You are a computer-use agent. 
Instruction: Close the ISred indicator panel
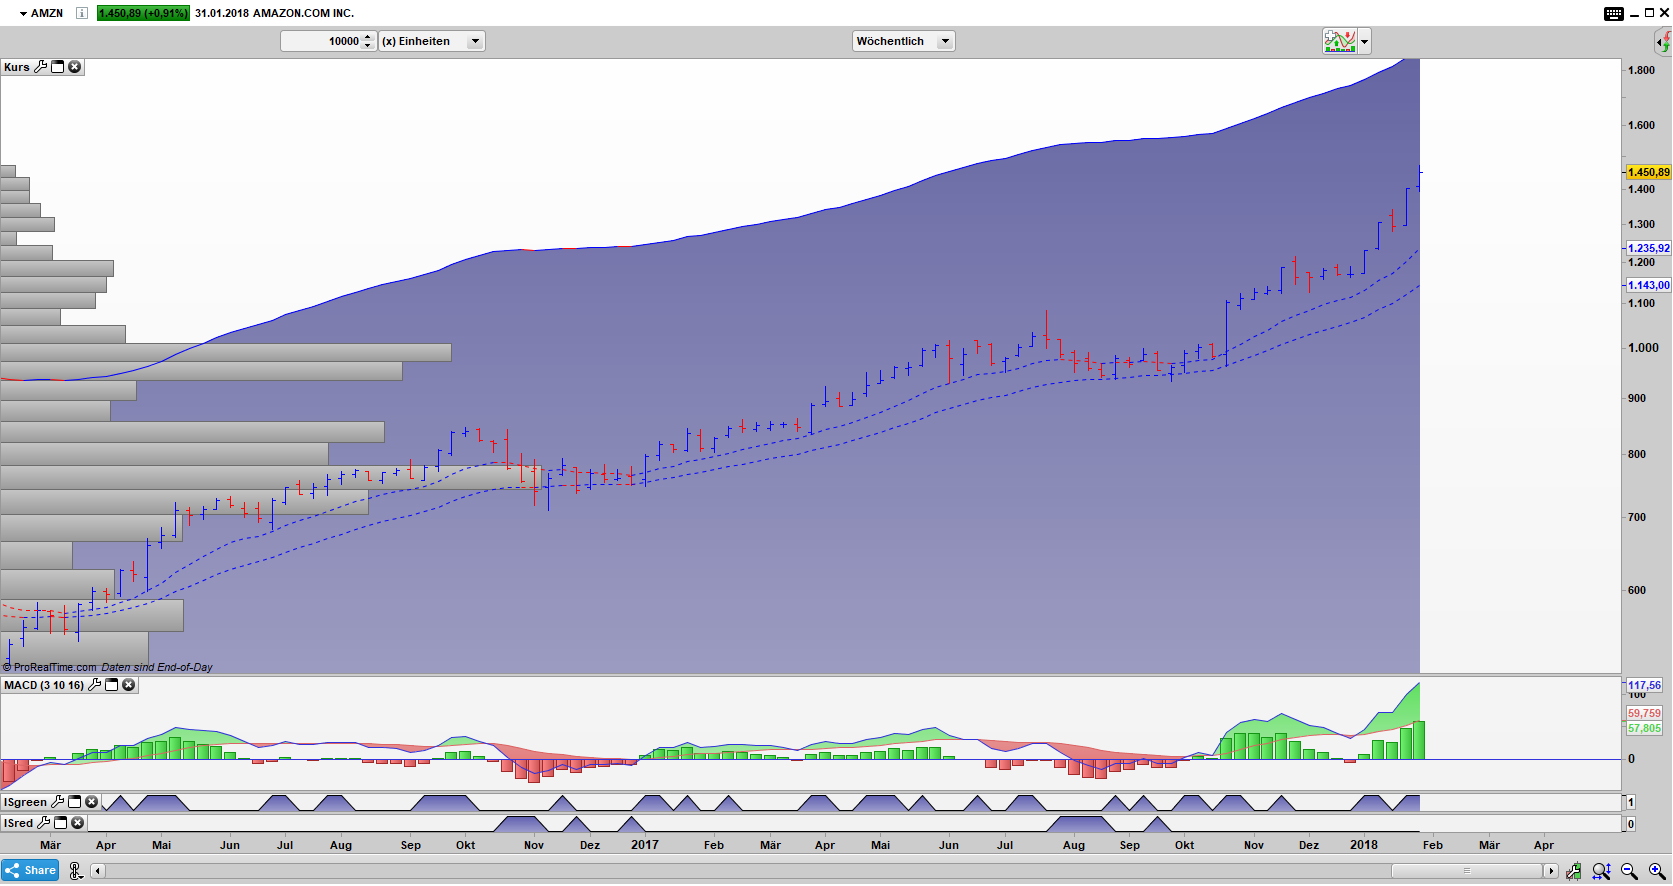click(78, 823)
